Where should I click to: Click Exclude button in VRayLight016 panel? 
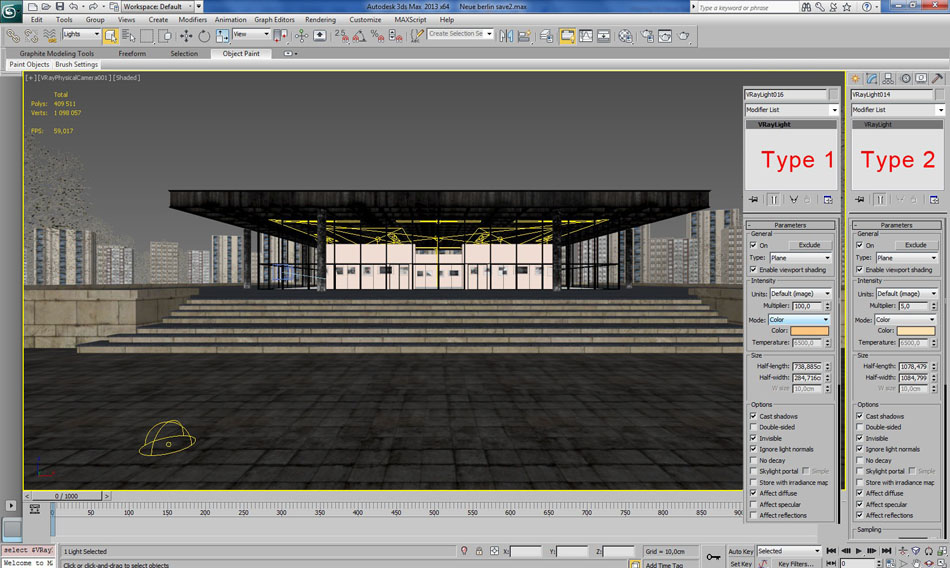[x=809, y=245]
